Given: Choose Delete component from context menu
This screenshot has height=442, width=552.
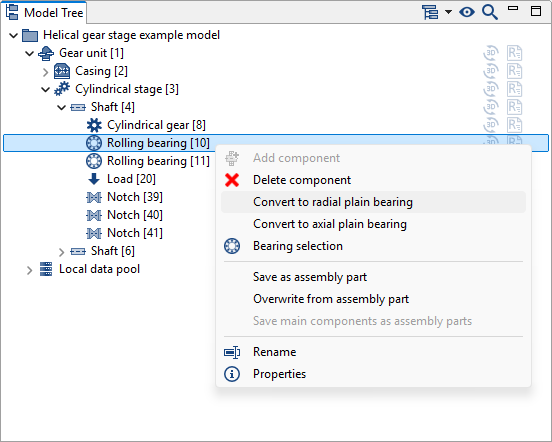Looking at the screenshot, I should (373, 180).
